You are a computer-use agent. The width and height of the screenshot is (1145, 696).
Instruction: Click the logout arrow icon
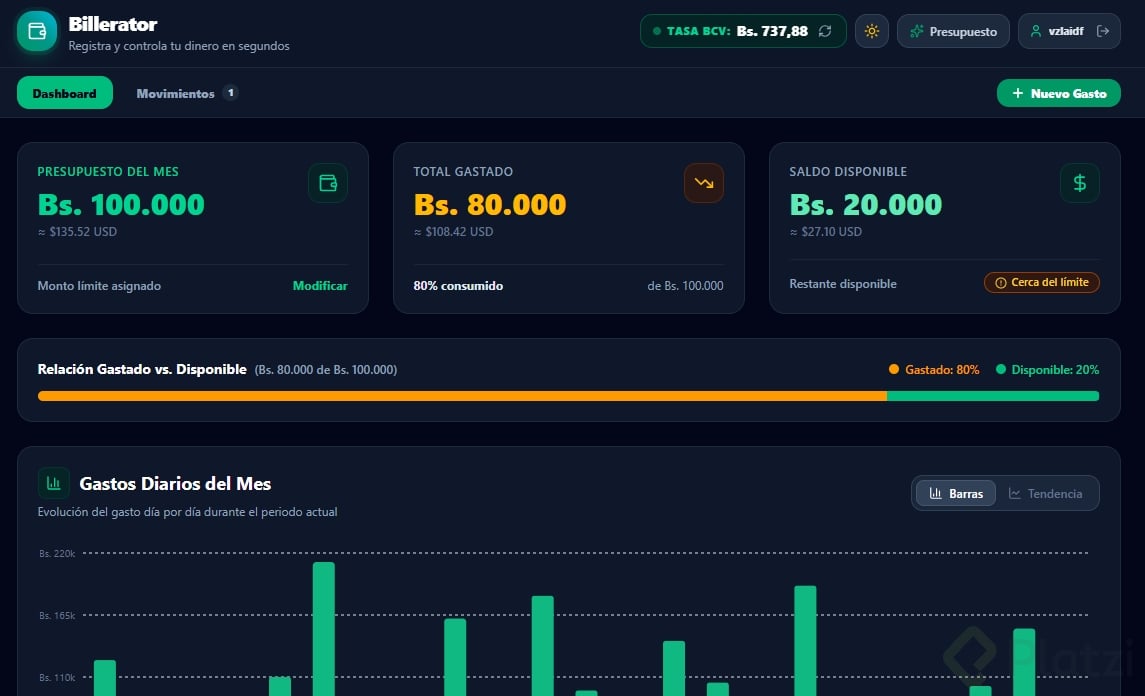1103,31
